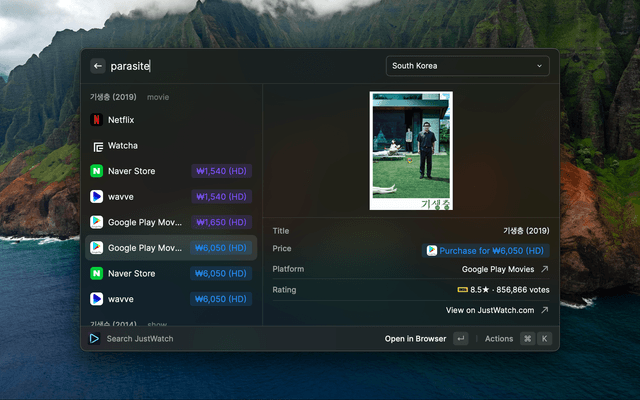Open the South Korea country dropdown
This screenshot has height=400, width=640.
pos(468,66)
